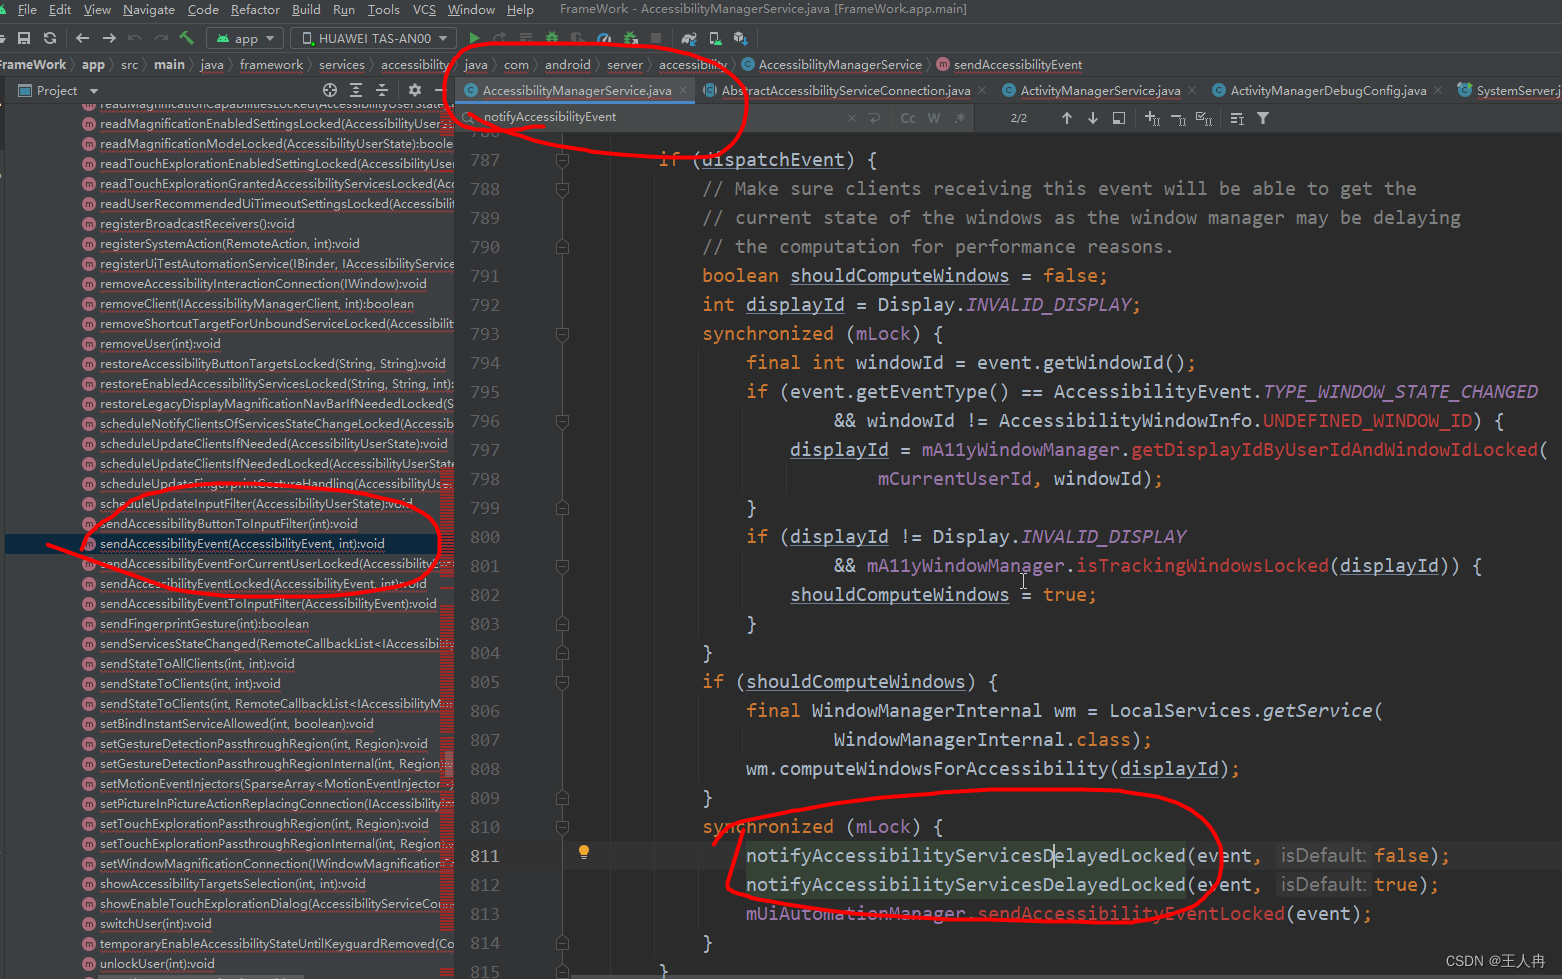Click Select Opened File target icon in Project panel

click(330, 90)
